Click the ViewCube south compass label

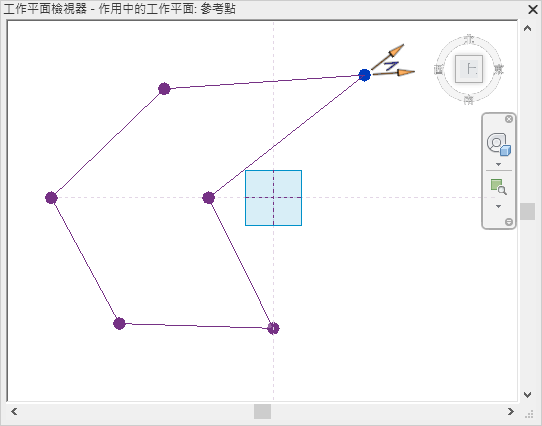469,100
